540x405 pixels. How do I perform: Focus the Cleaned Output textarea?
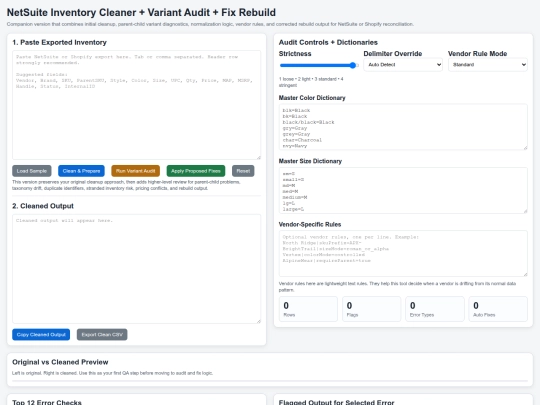[136, 269]
